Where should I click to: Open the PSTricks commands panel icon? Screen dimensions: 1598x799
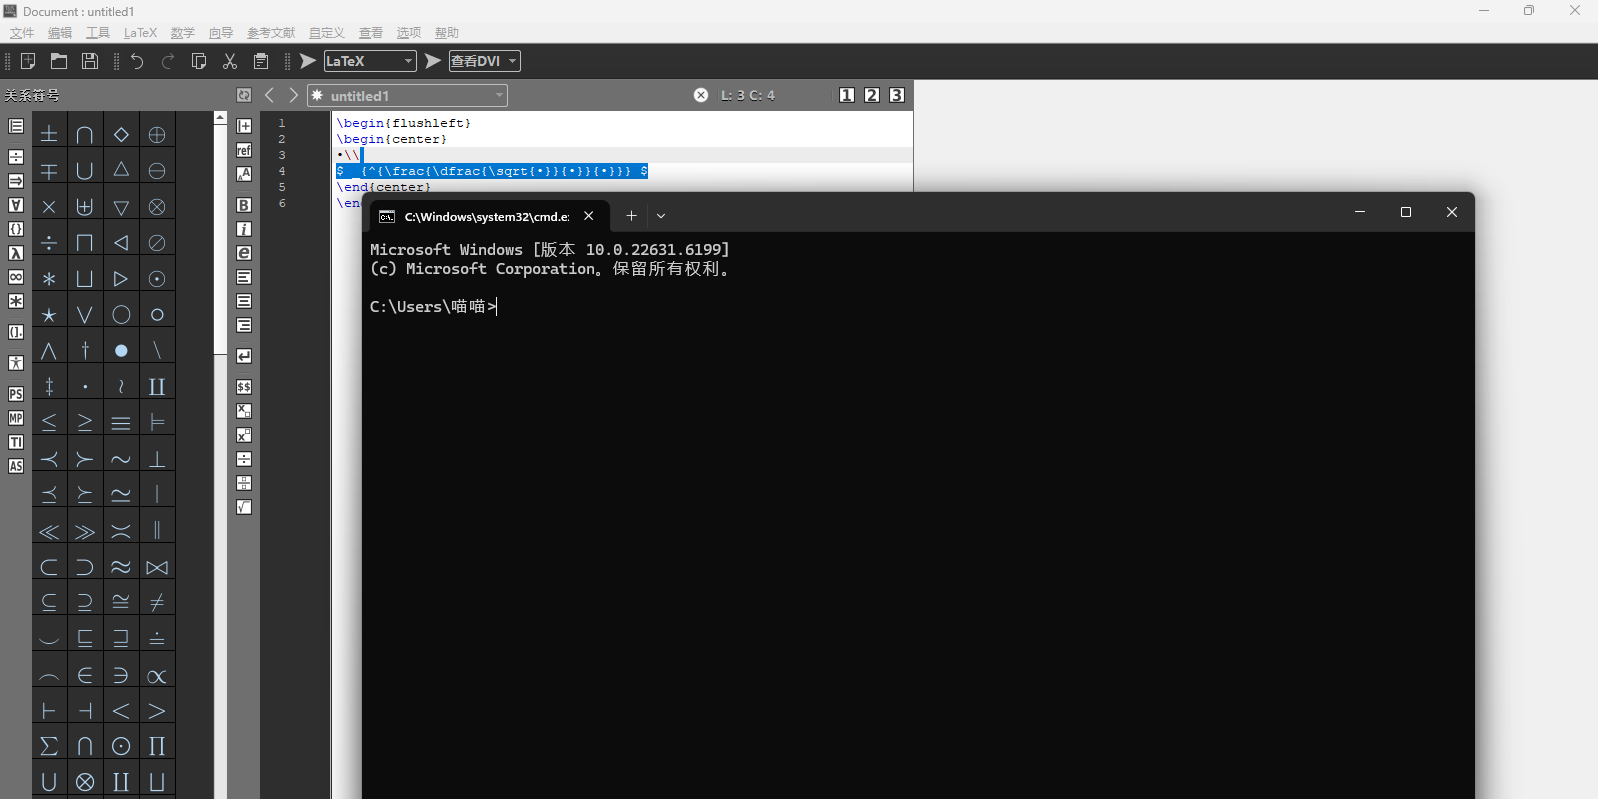coord(16,394)
